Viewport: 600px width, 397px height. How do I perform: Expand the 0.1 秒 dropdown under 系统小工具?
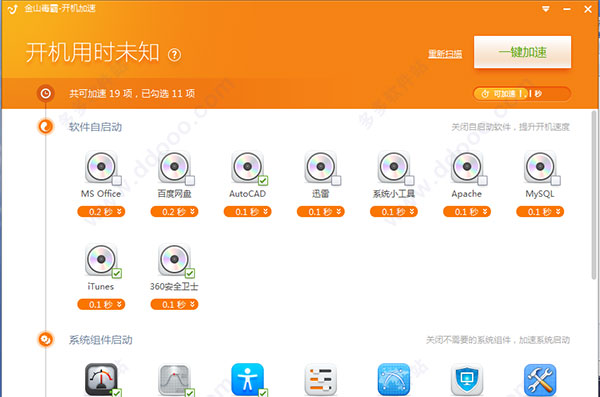394,212
